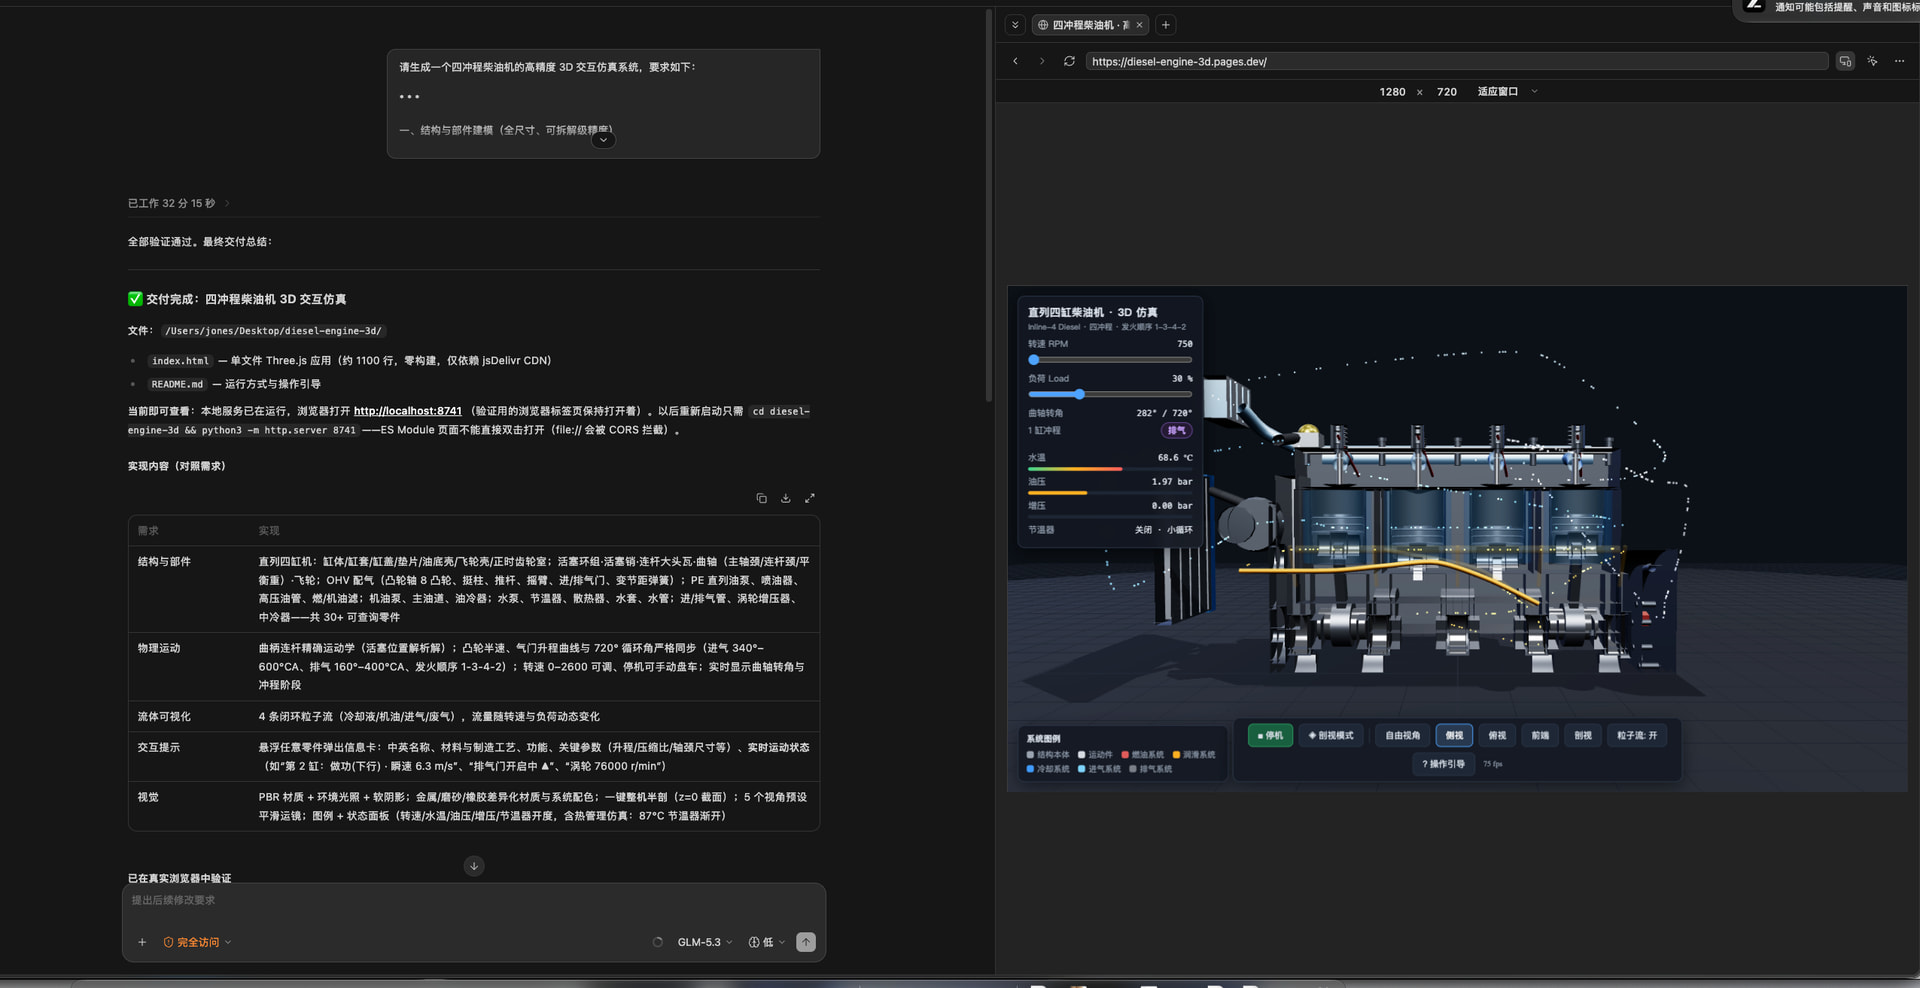Click 物理运动 table row label
The width and height of the screenshot is (1920, 988).
[159, 648]
